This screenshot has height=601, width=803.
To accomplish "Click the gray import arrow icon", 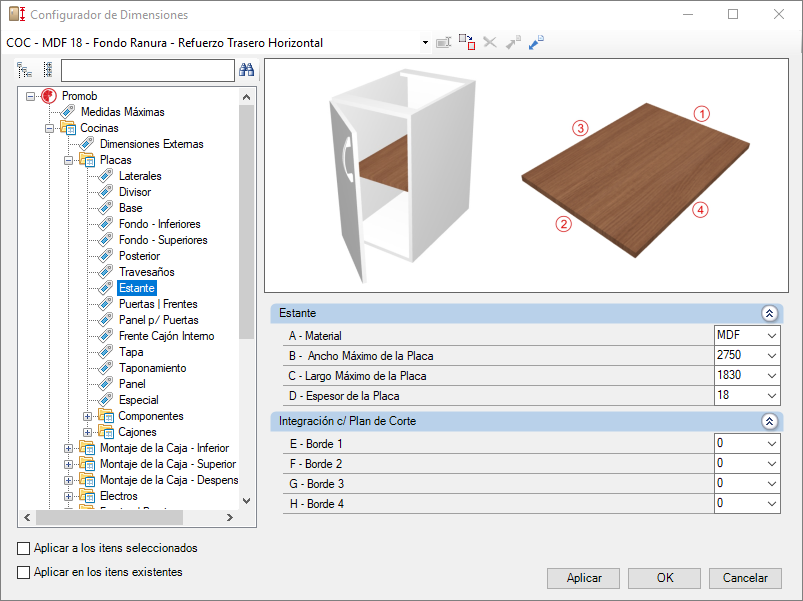I will (513, 42).
